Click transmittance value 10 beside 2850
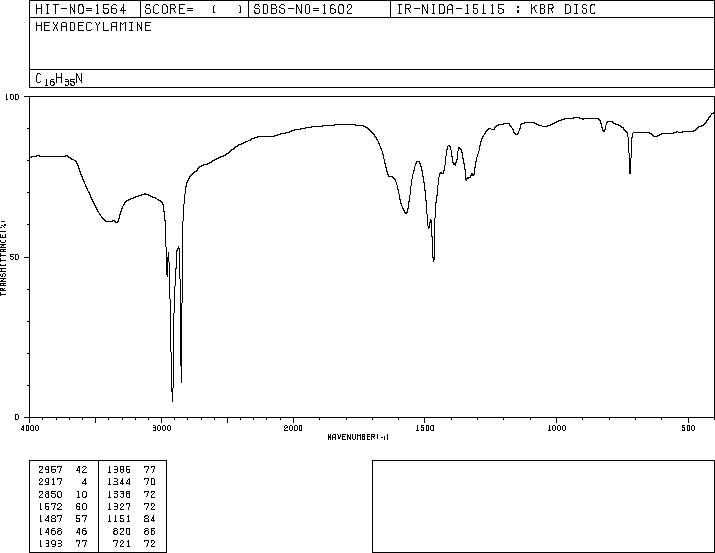The image size is (715, 553). pyautogui.click(x=81, y=494)
